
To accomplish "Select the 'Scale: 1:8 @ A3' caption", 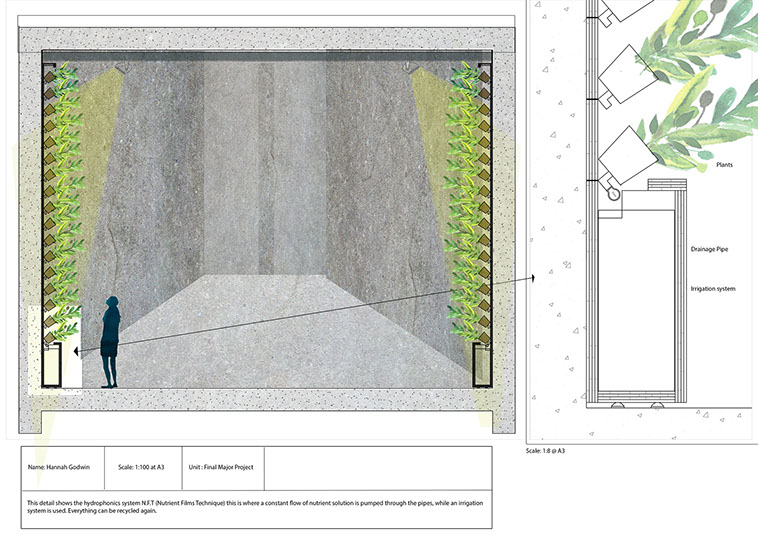I will pyautogui.click(x=557, y=451).
